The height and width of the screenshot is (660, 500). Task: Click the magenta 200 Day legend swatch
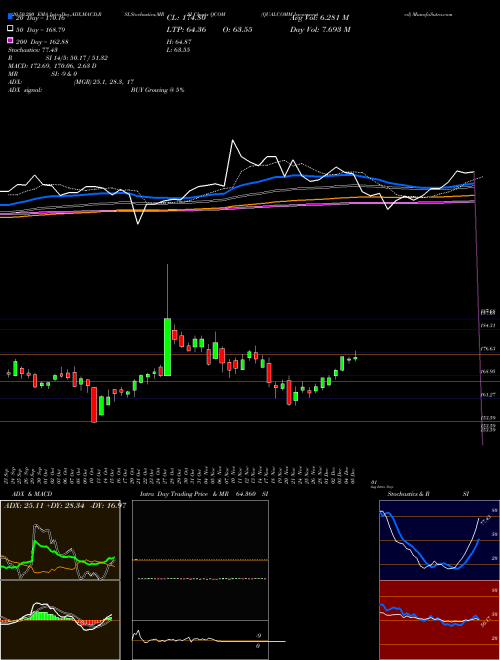(x=10, y=41)
